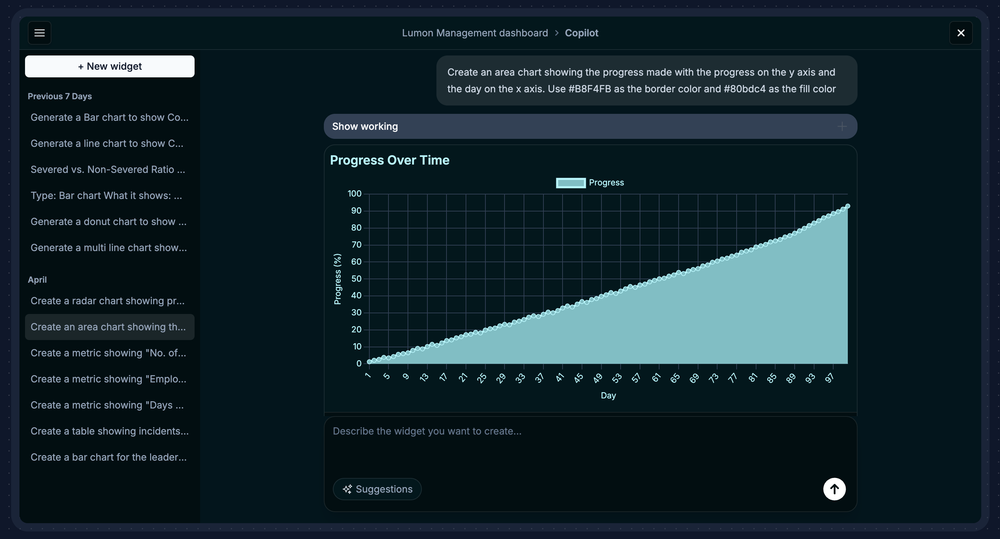Click the last data point on chart
The width and height of the screenshot is (1000, 539).
847,206
